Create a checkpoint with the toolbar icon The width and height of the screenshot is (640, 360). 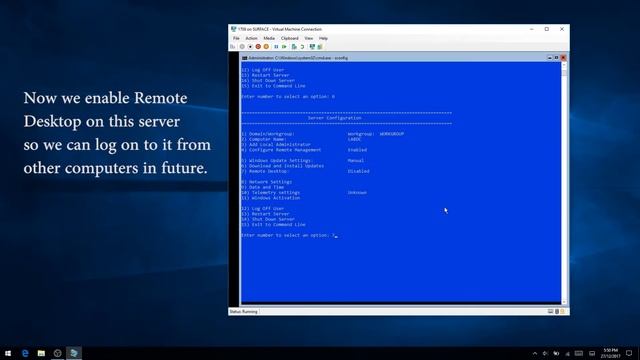(294, 47)
